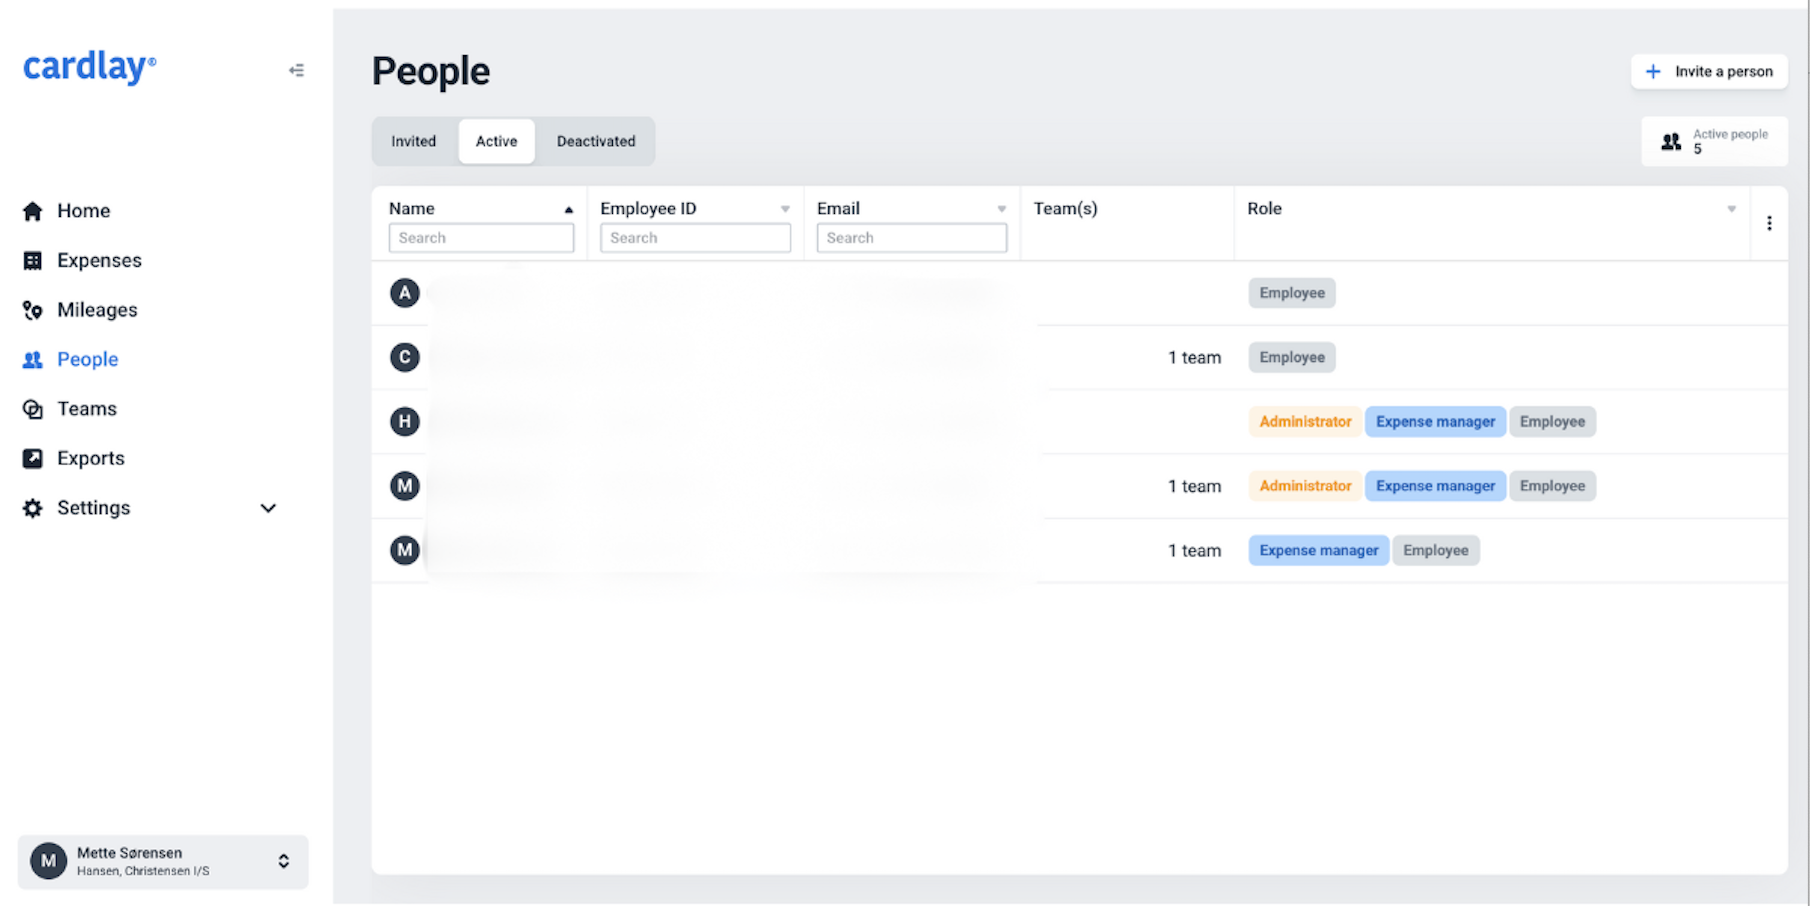The image size is (1810, 906).
Task: Click the Name search input field
Action: tap(481, 238)
